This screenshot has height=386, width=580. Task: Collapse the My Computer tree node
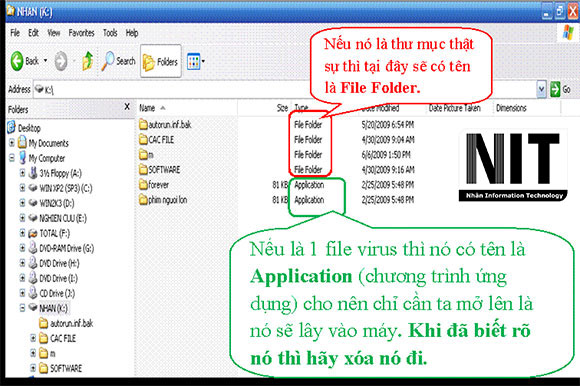pyautogui.click(x=12, y=158)
